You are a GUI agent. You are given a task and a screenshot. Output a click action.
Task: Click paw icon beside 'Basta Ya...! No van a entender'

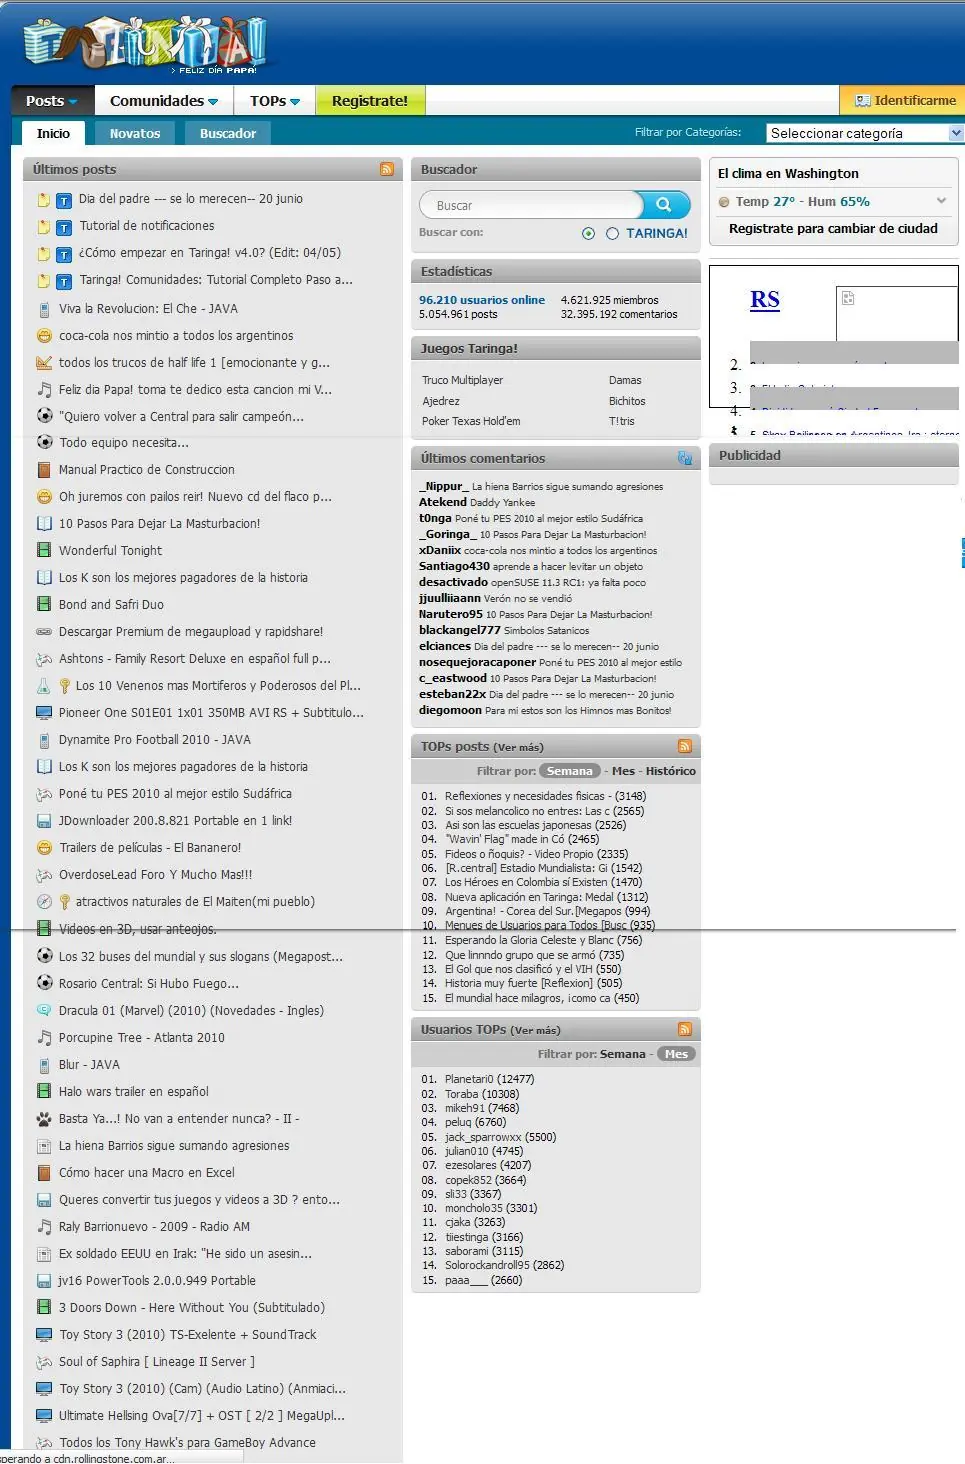pos(44,1119)
